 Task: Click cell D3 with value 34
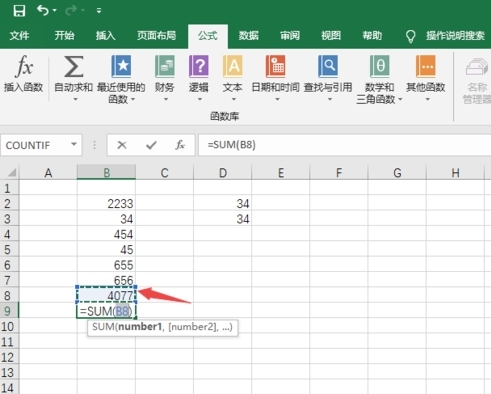pos(223,219)
